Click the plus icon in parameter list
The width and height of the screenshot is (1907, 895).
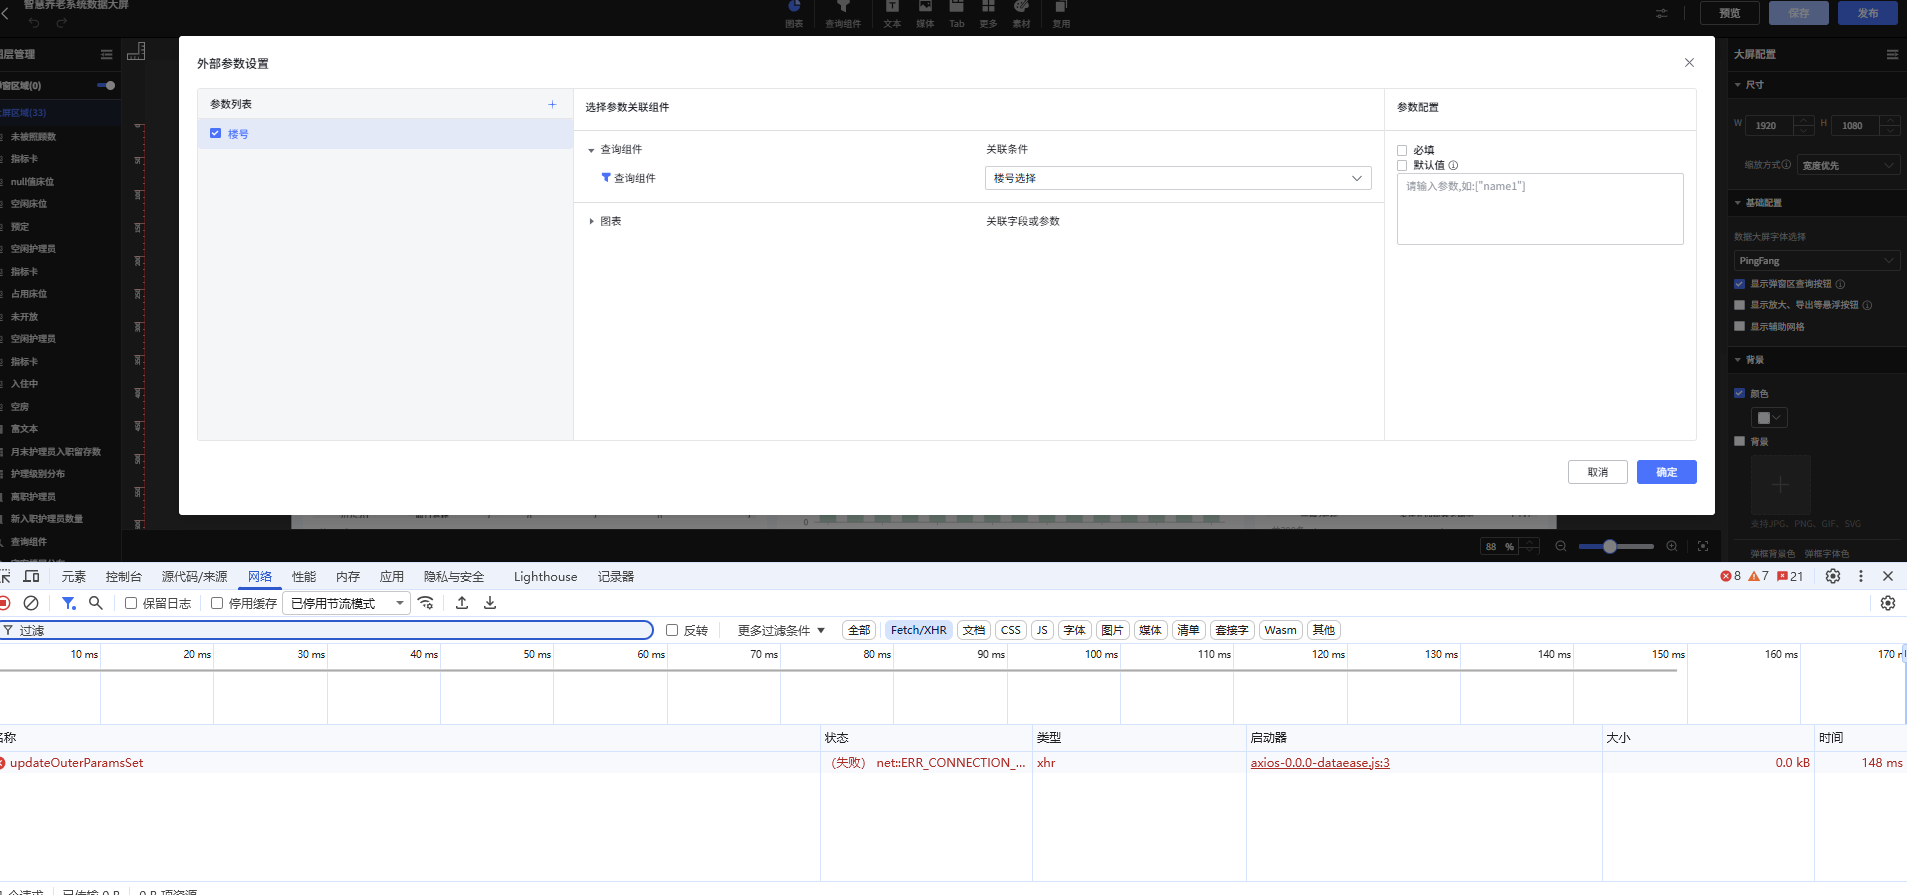552,104
